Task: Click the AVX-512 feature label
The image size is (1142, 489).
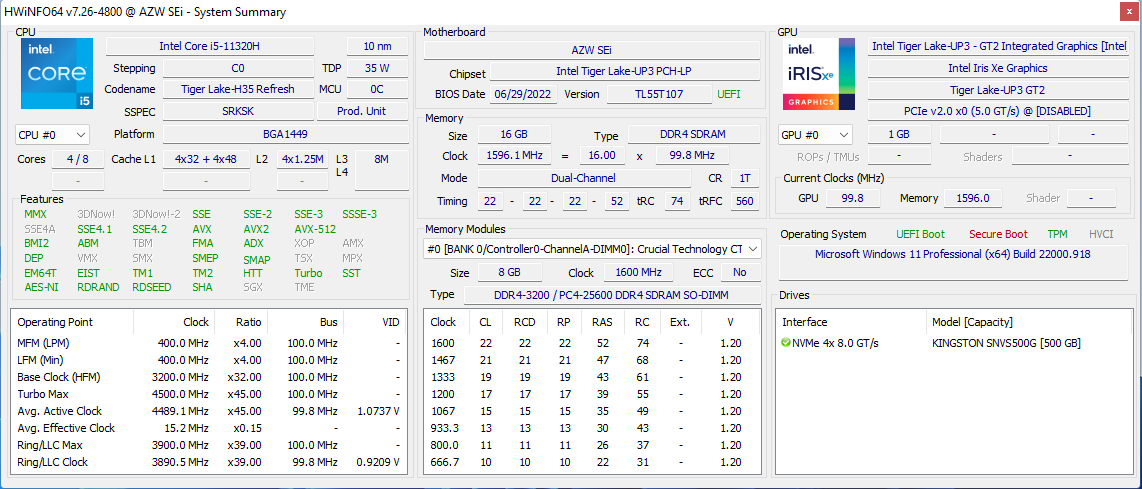Action: (x=315, y=229)
